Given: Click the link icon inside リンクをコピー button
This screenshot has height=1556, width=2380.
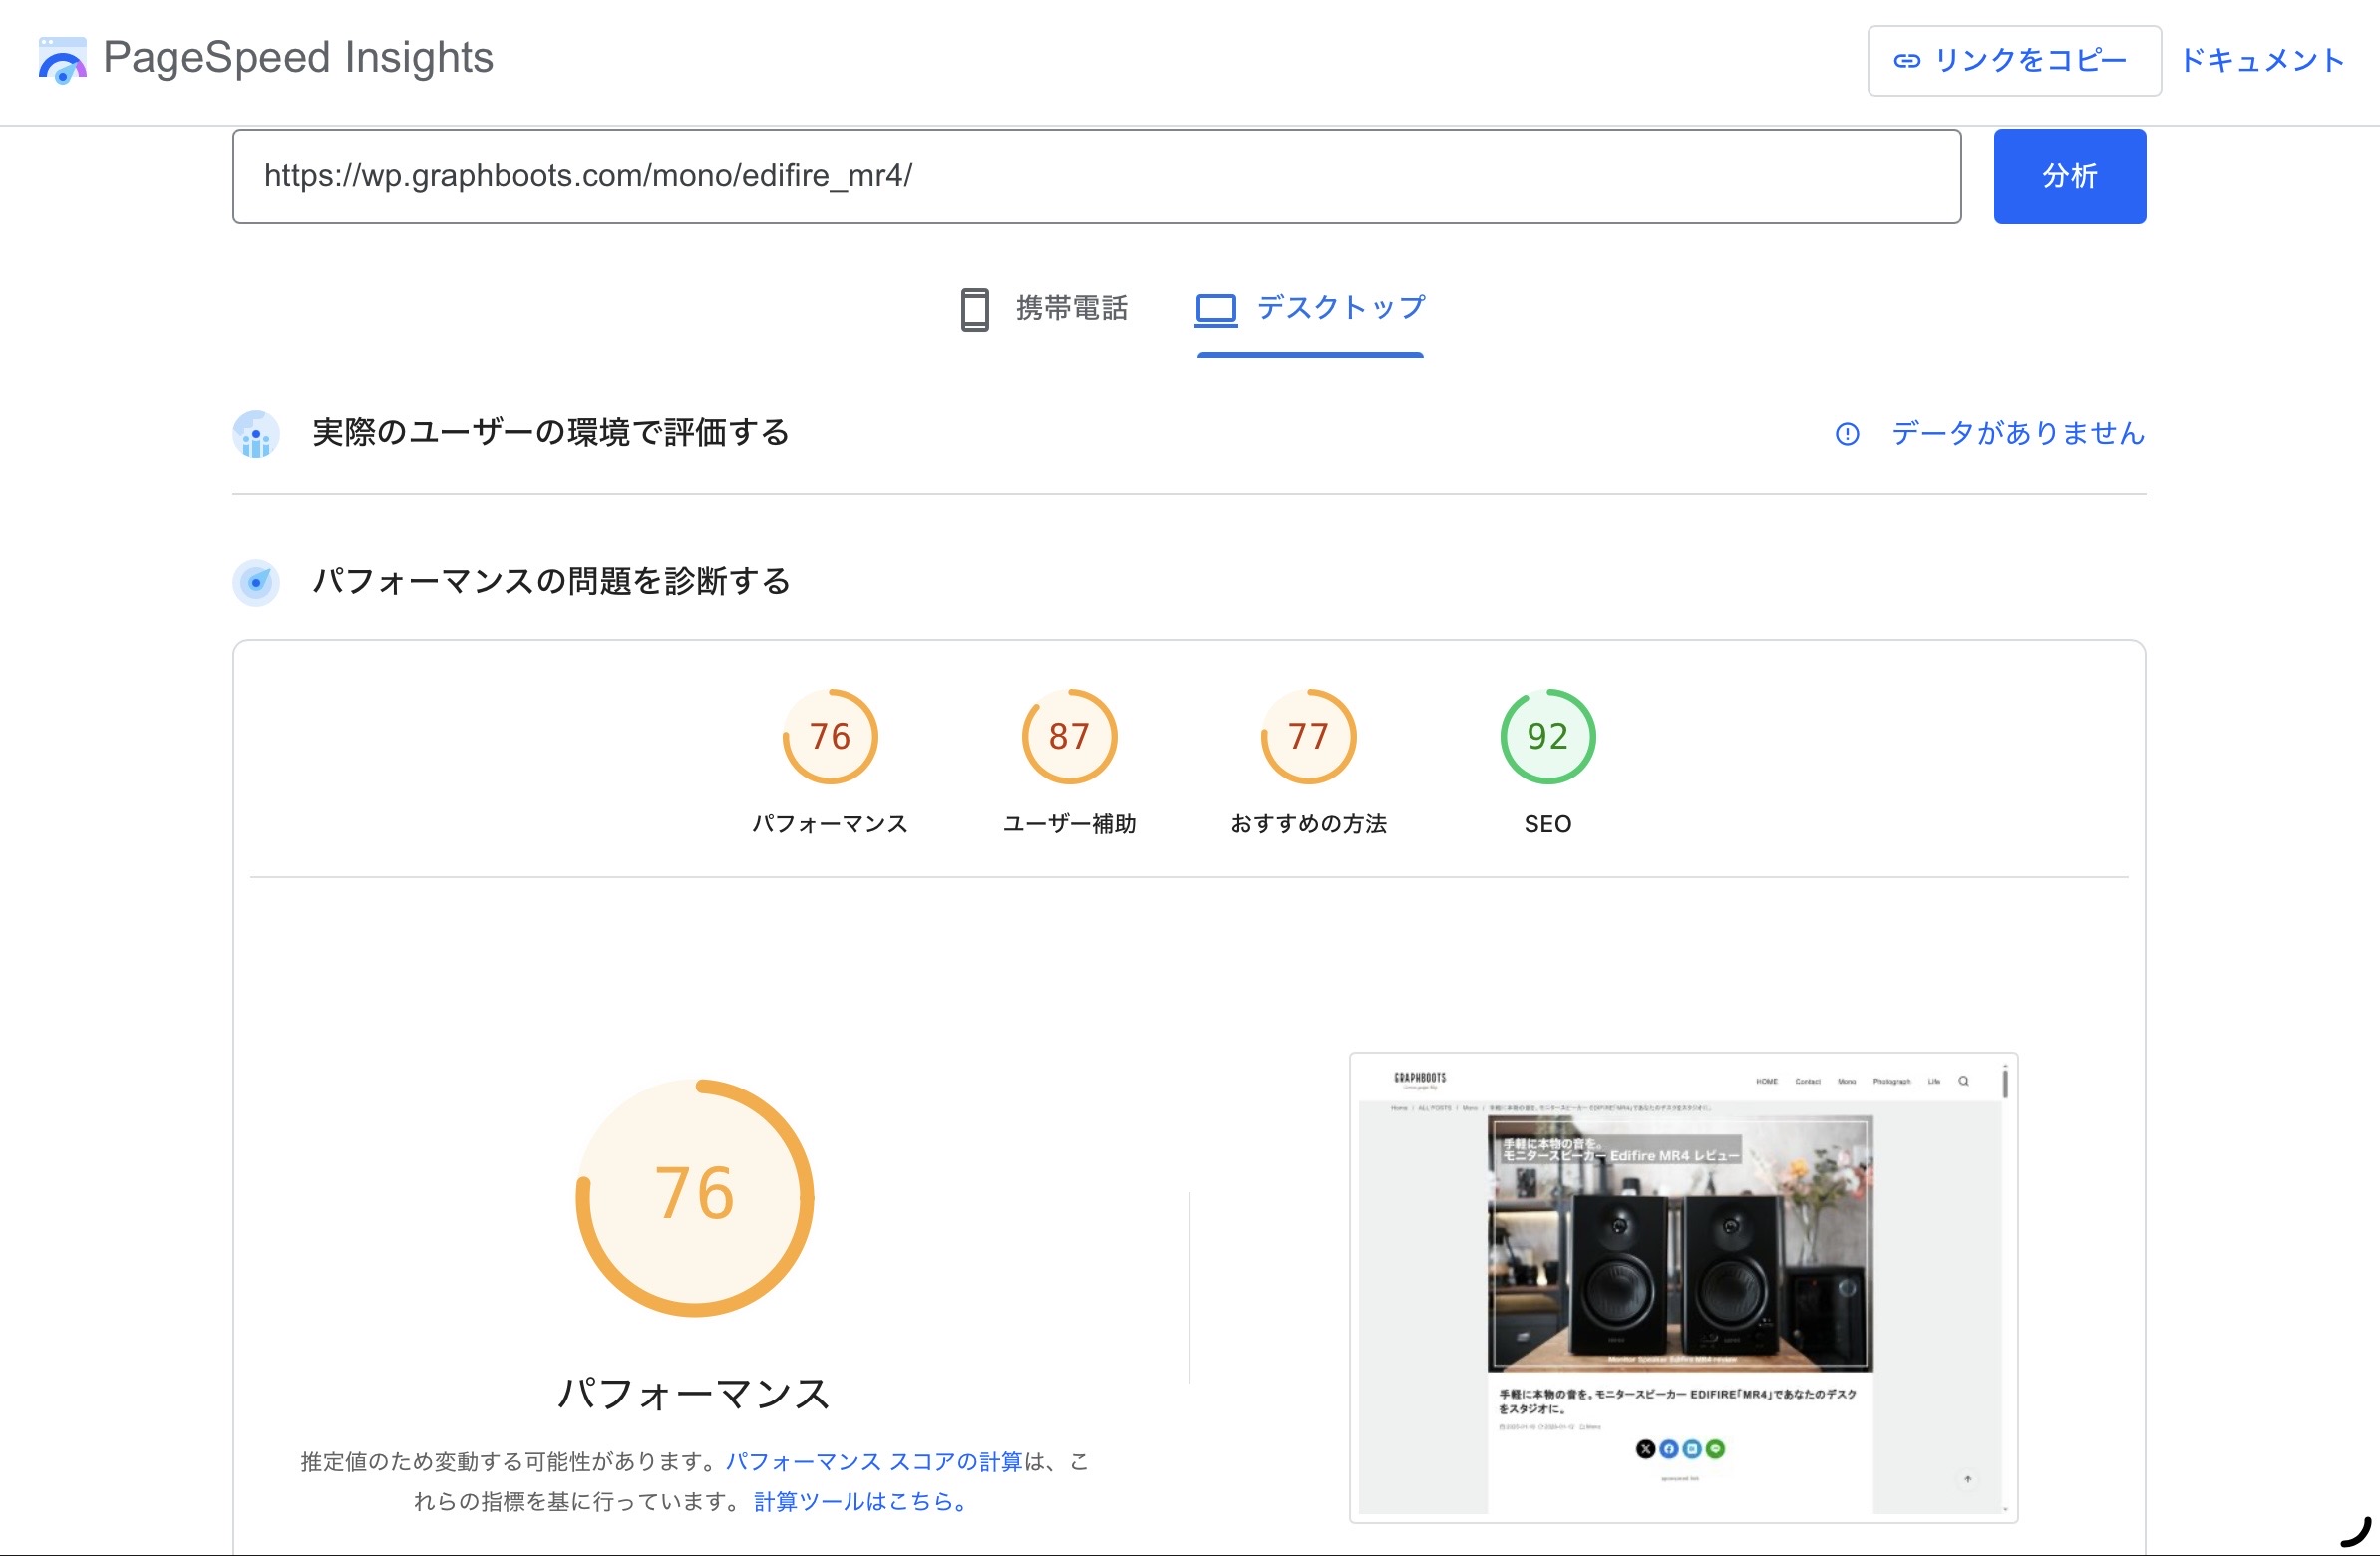Looking at the screenshot, I should [x=1908, y=61].
